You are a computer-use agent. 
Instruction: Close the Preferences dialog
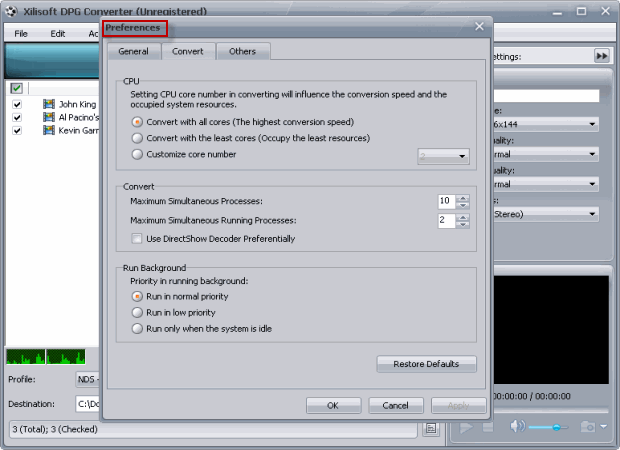(479, 26)
